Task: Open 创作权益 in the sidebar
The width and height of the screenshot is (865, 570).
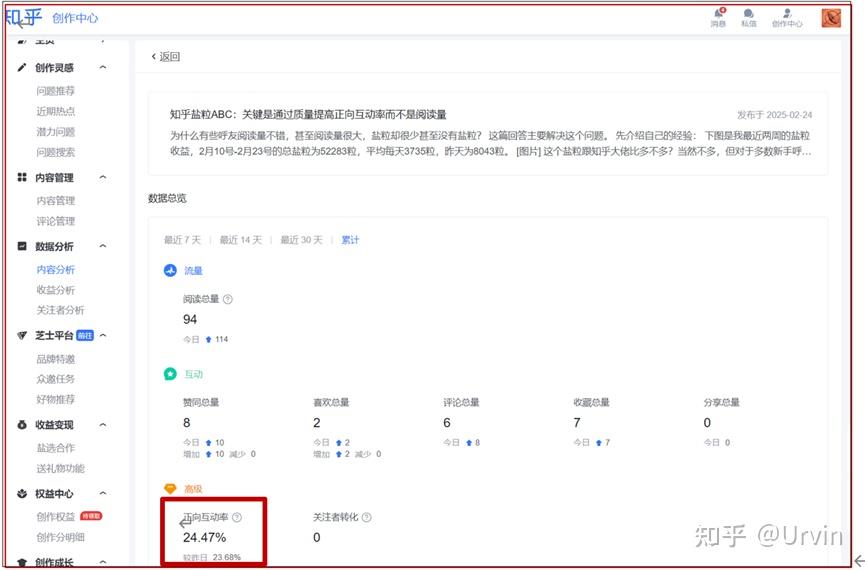Action: tap(56, 517)
